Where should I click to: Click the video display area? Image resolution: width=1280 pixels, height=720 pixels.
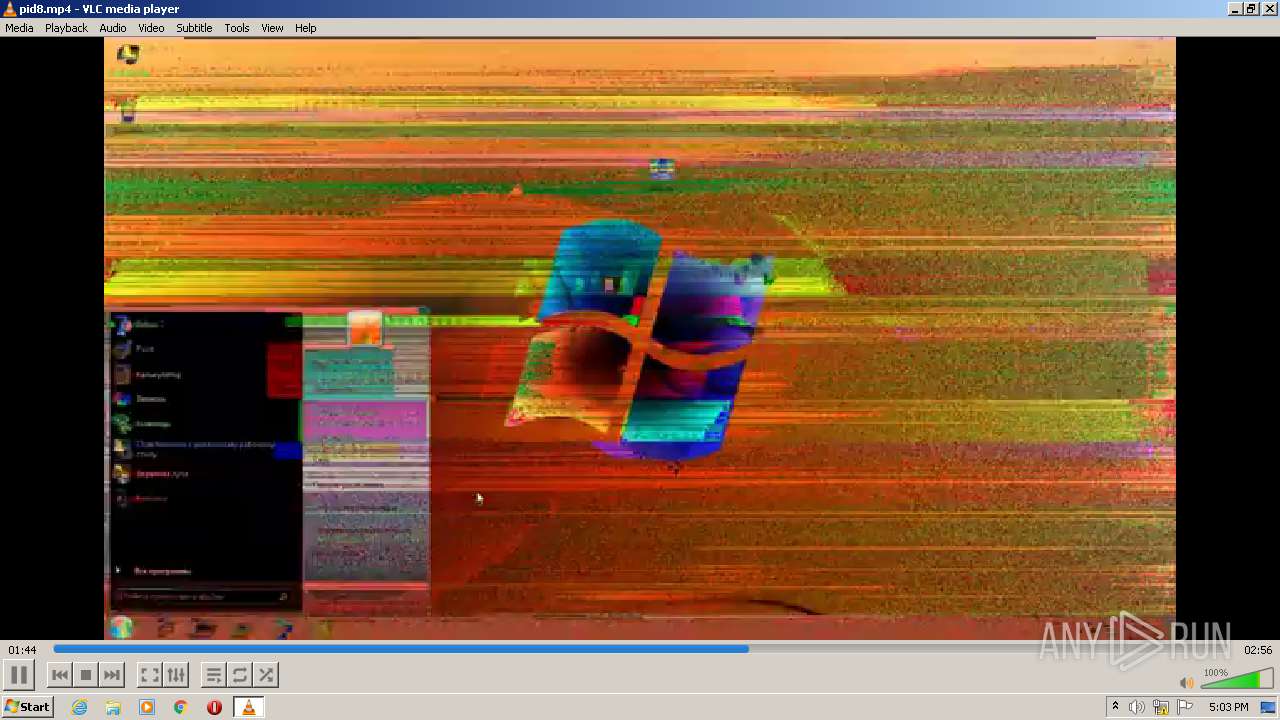click(x=640, y=339)
